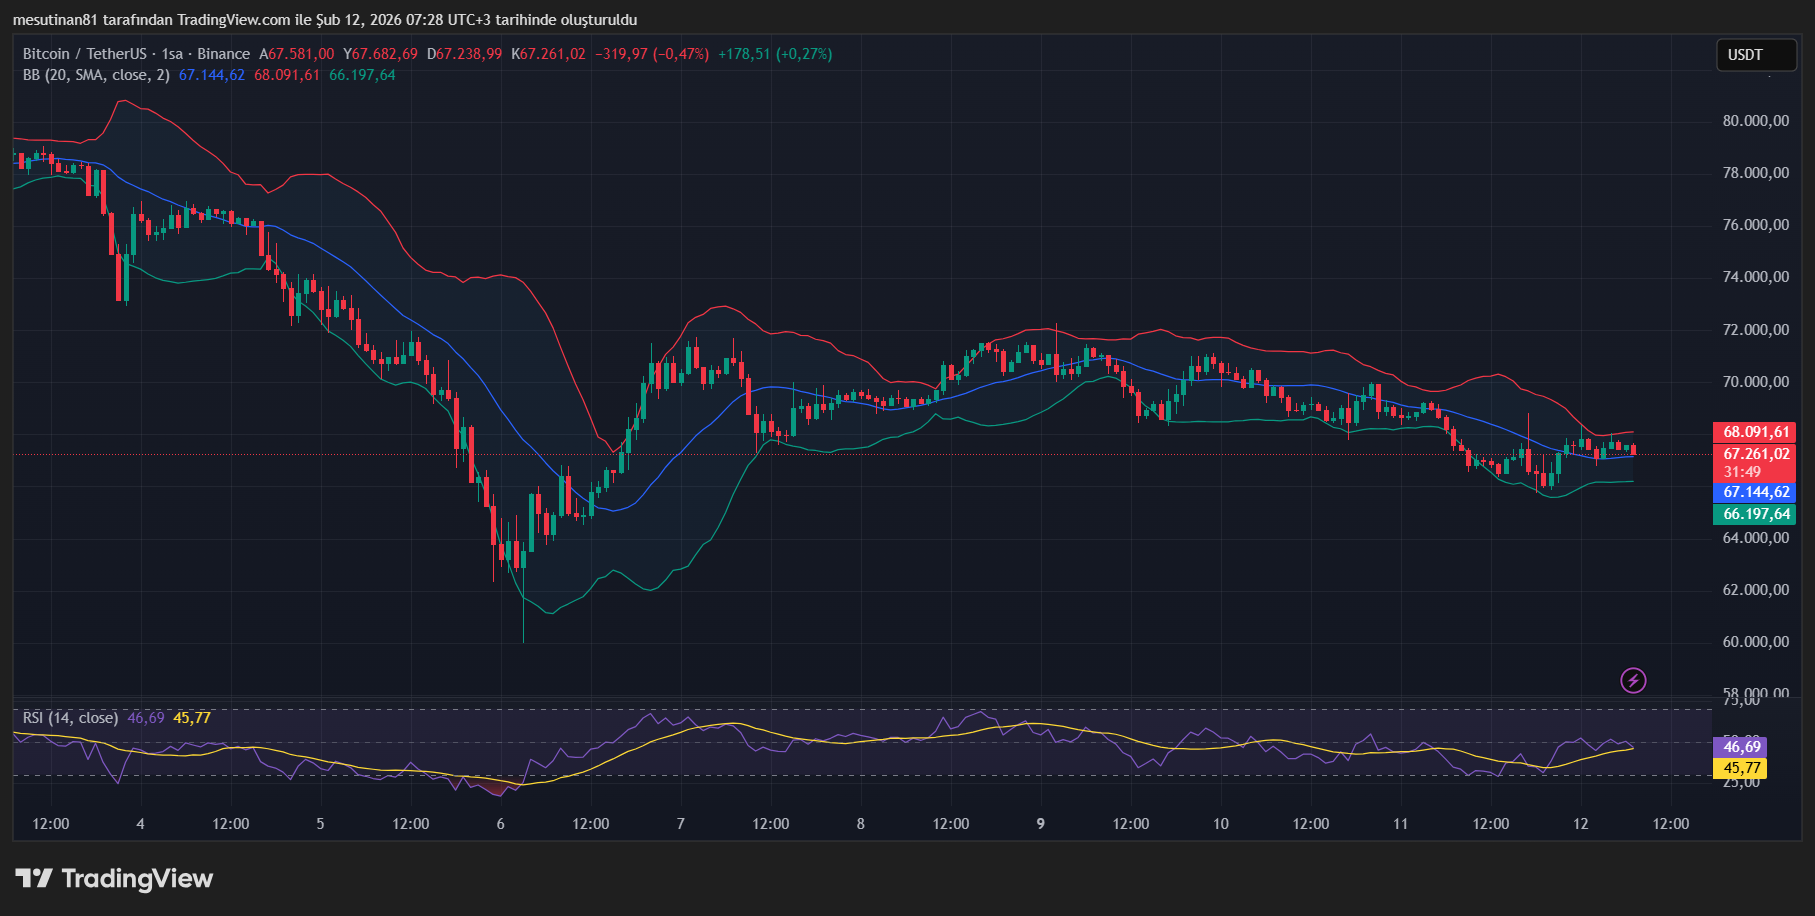
Task: Click the mesutinan81 snapshot attribution header text
Action: (x=324, y=20)
